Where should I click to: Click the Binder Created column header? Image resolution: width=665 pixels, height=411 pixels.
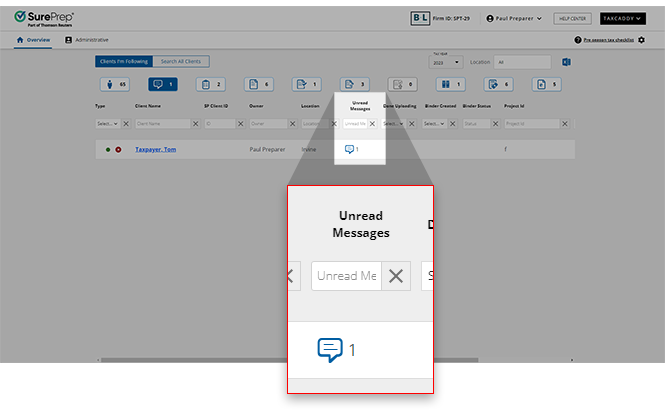tap(440, 106)
